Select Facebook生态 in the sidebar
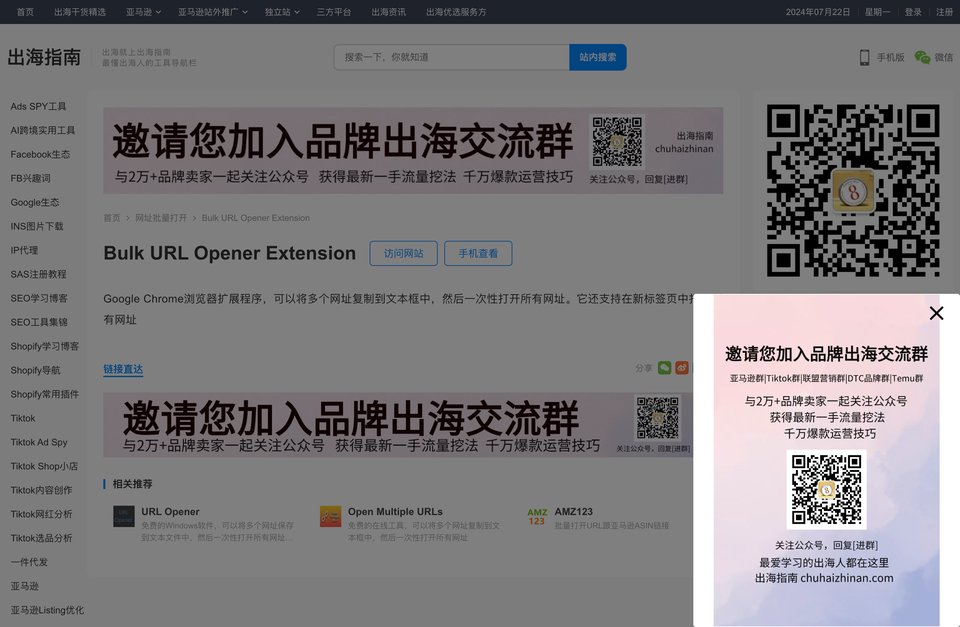The height and width of the screenshot is (627, 960). (40, 154)
